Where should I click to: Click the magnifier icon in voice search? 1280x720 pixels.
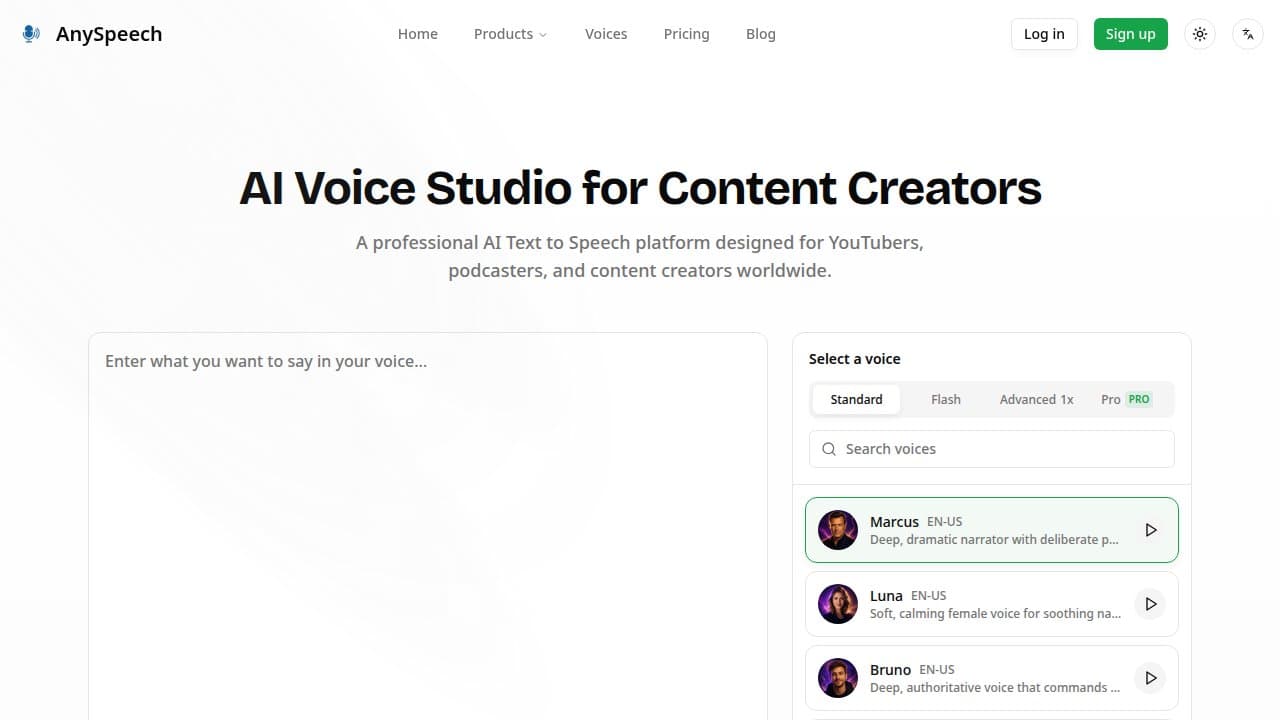coord(829,449)
